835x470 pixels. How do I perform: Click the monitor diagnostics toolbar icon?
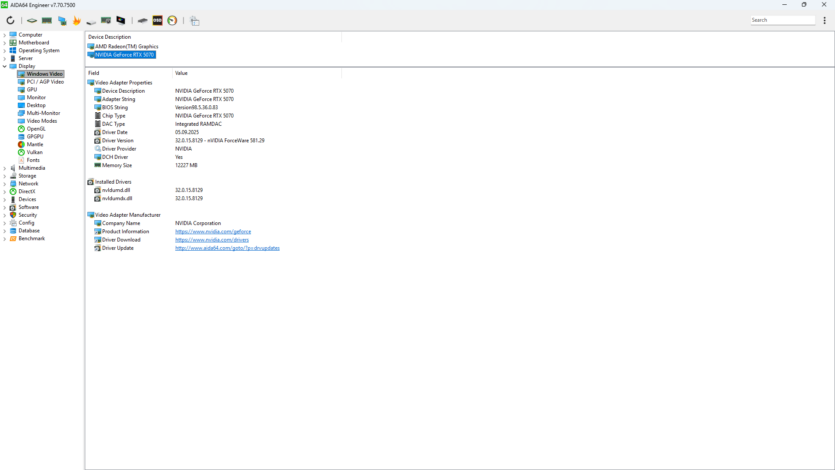click(121, 20)
